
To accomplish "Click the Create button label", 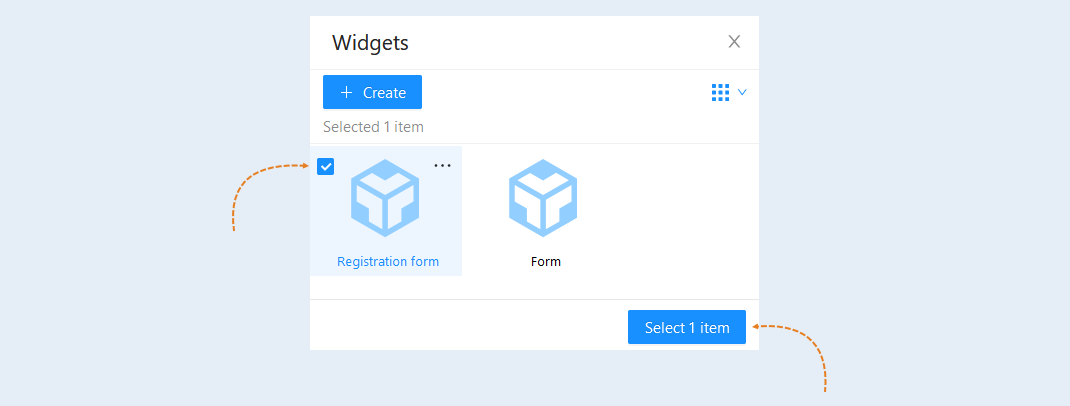I will pos(384,93).
